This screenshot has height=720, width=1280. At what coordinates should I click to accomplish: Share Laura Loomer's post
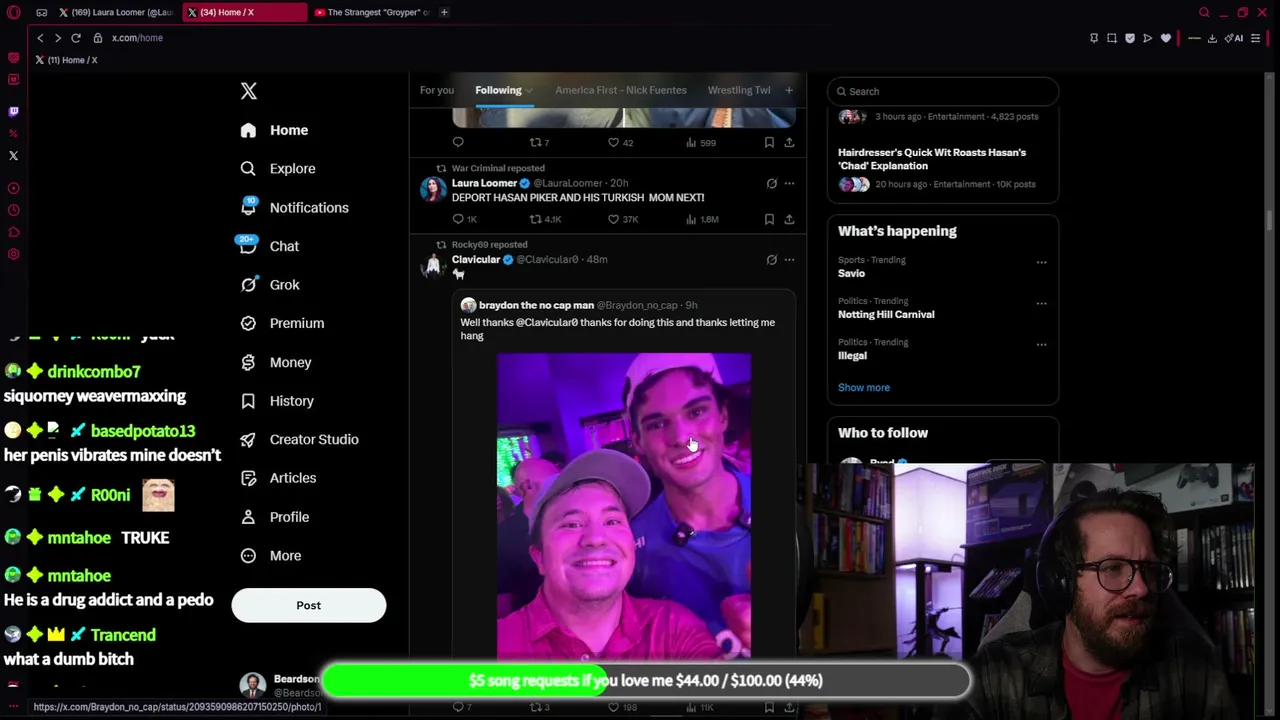(789, 219)
